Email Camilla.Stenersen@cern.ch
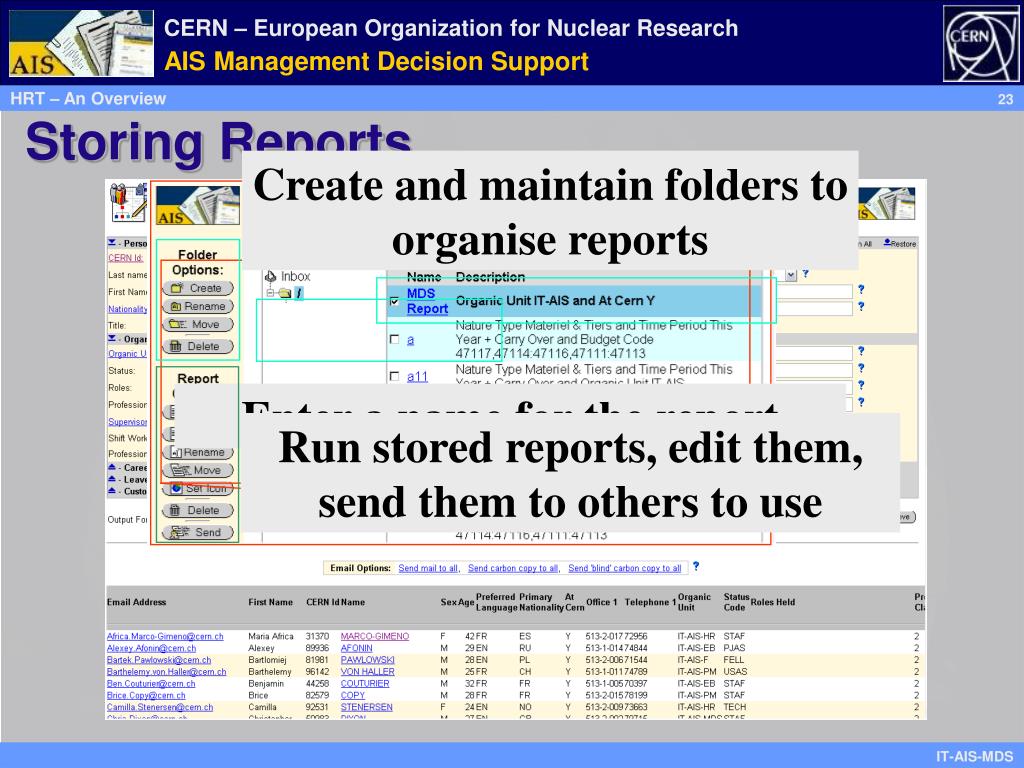 [160, 707]
